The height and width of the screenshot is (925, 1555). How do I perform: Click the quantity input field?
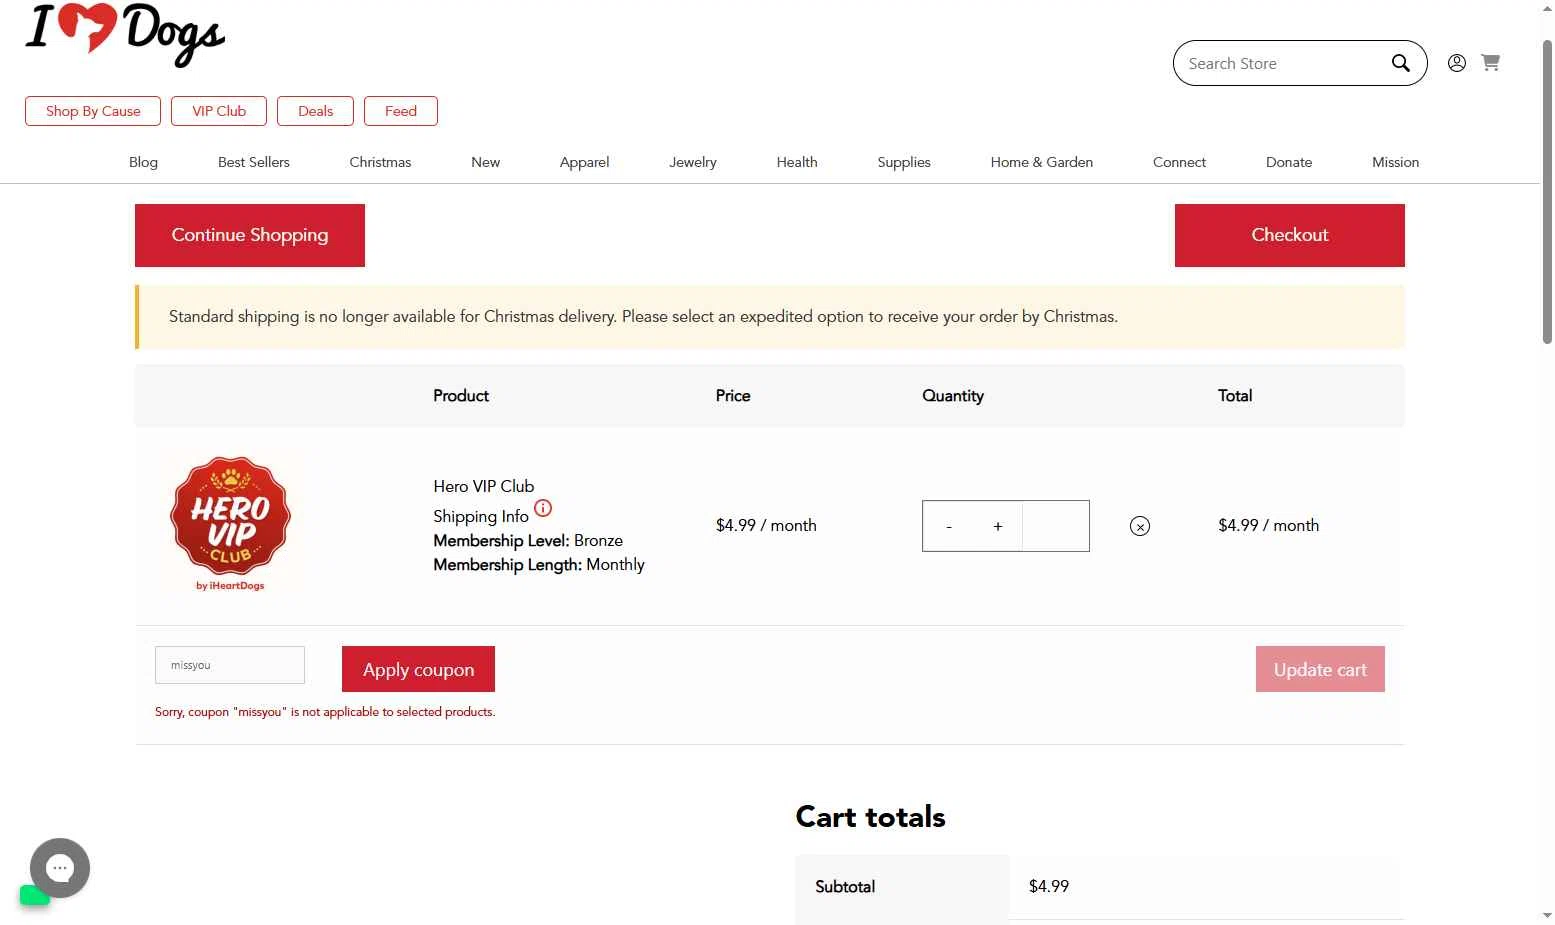(x=1055, y=526)
